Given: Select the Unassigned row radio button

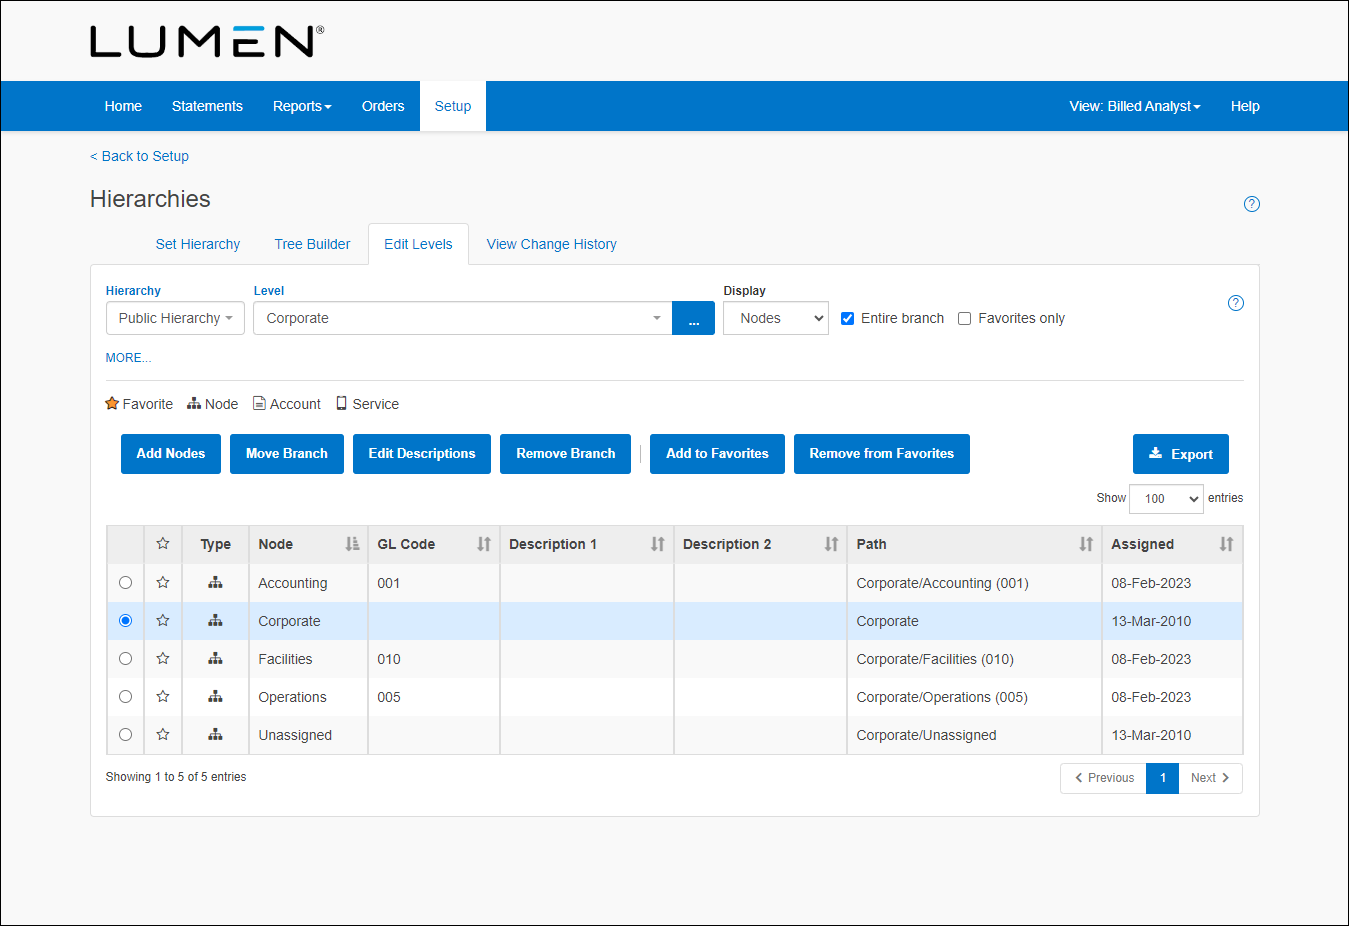Looking at the screenshot, I should [x=125, y=734].
